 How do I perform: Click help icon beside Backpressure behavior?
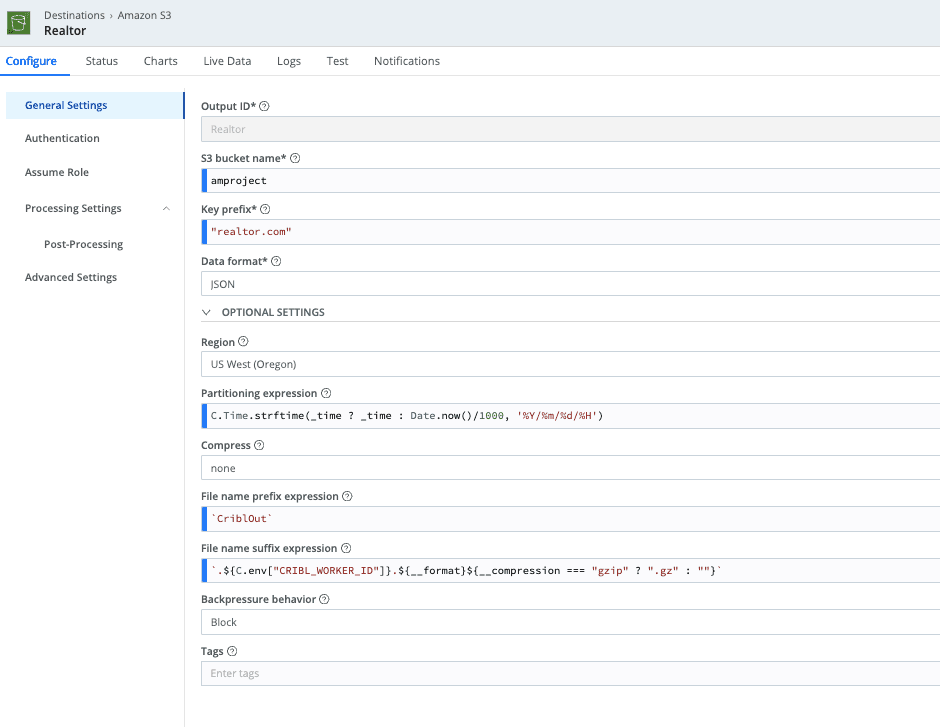tap(325, 600)
